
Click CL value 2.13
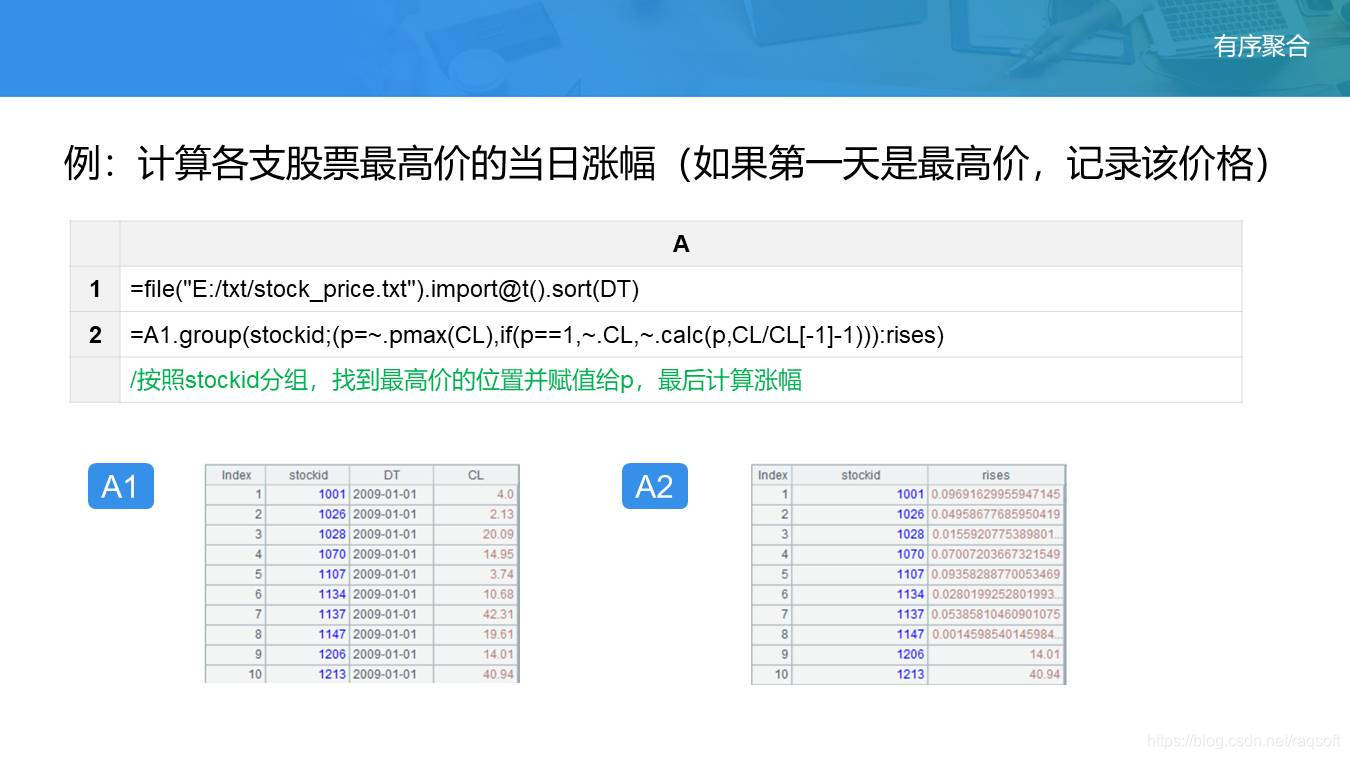502,514
